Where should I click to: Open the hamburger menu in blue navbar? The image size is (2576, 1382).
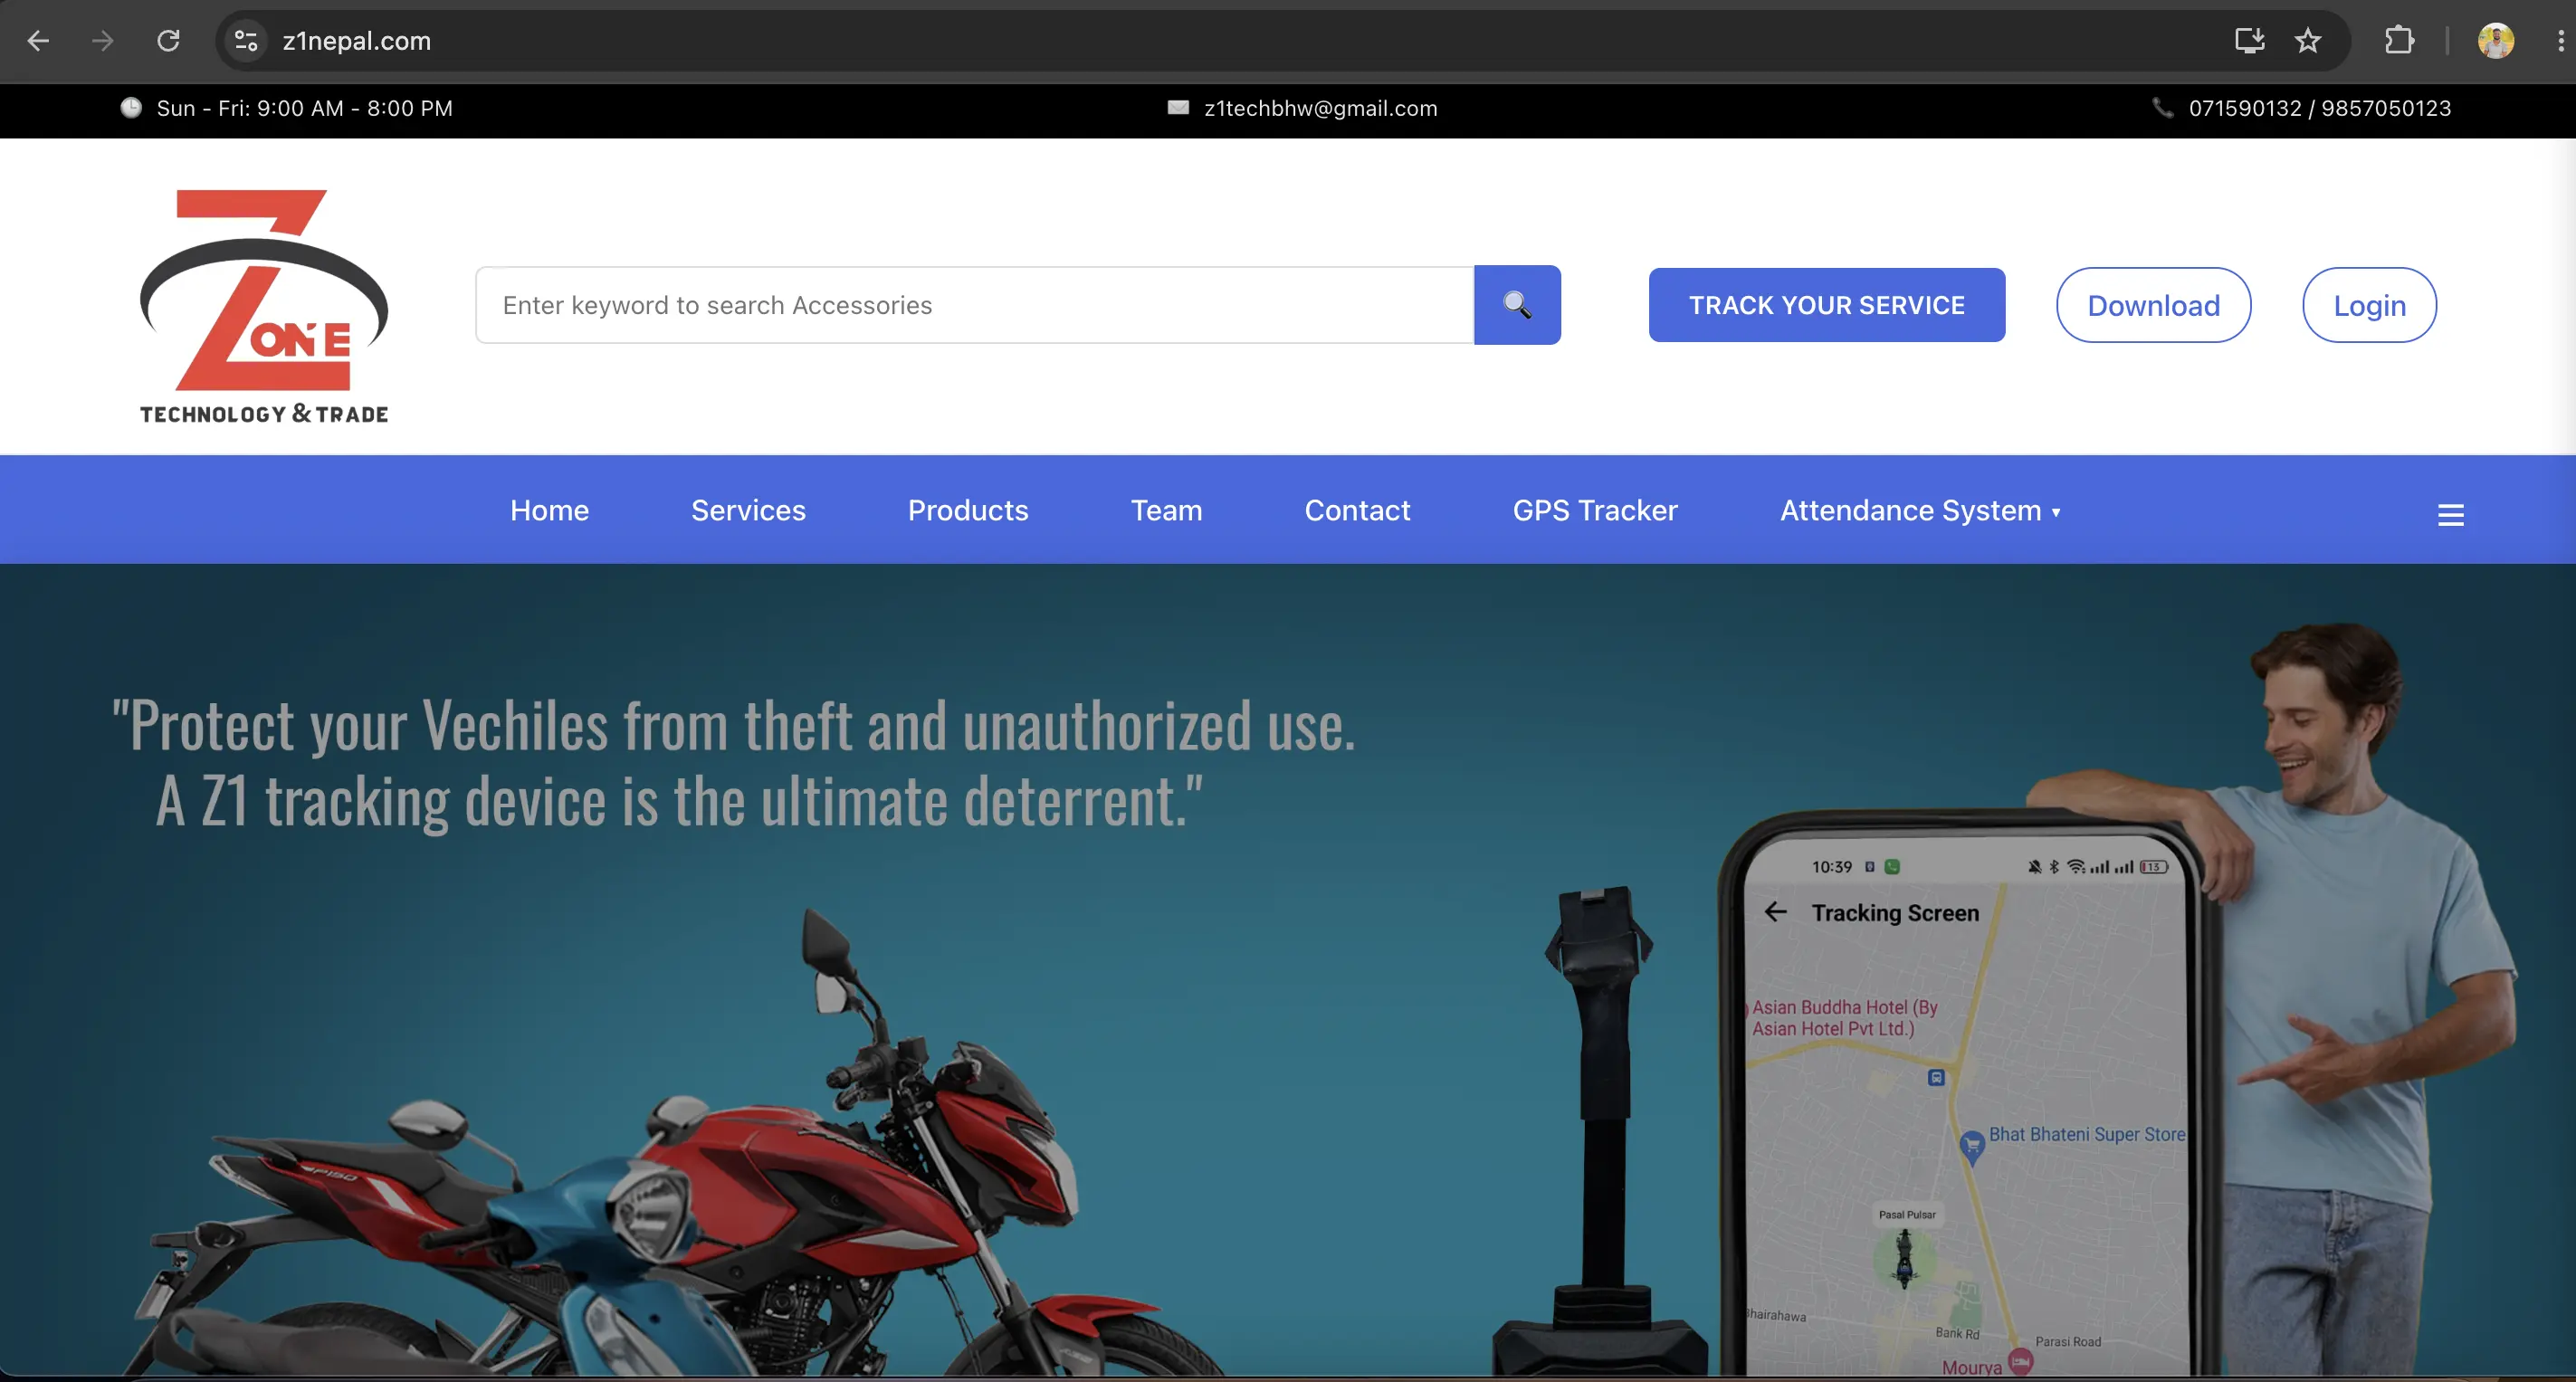click(2450, 514)
